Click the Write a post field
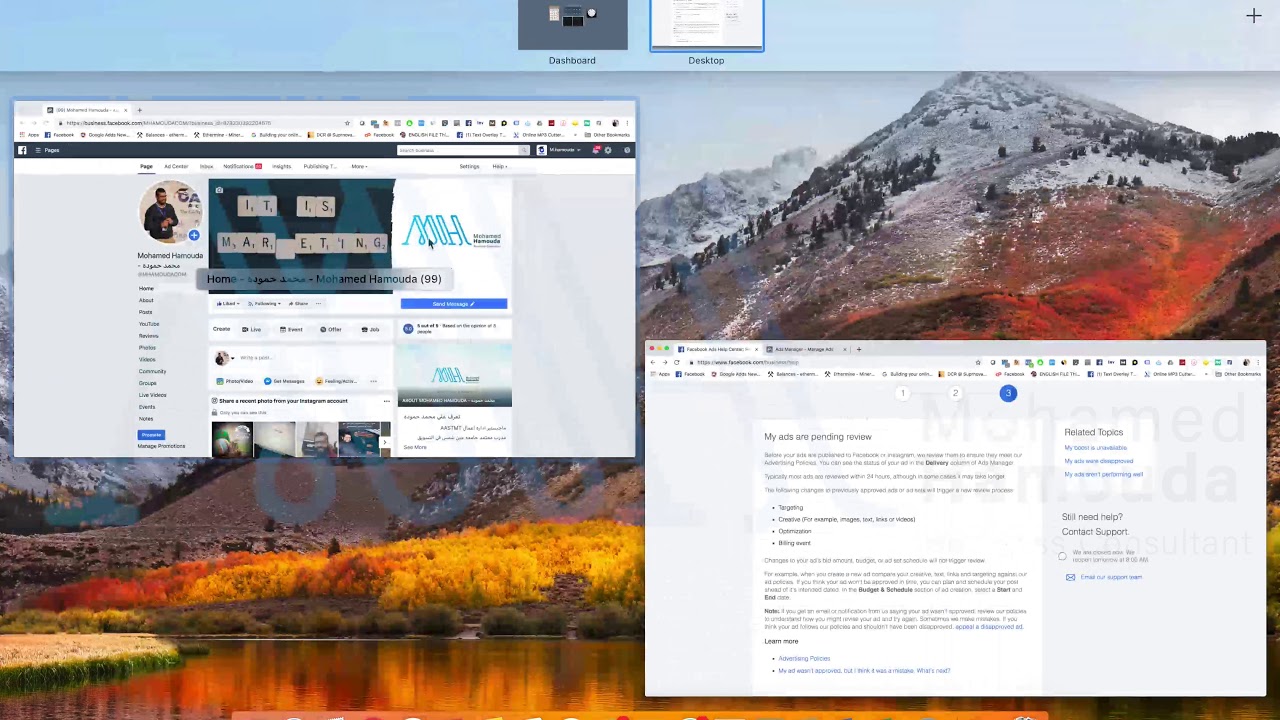Viewport: 1280px width, 720px height. (256, 358)
